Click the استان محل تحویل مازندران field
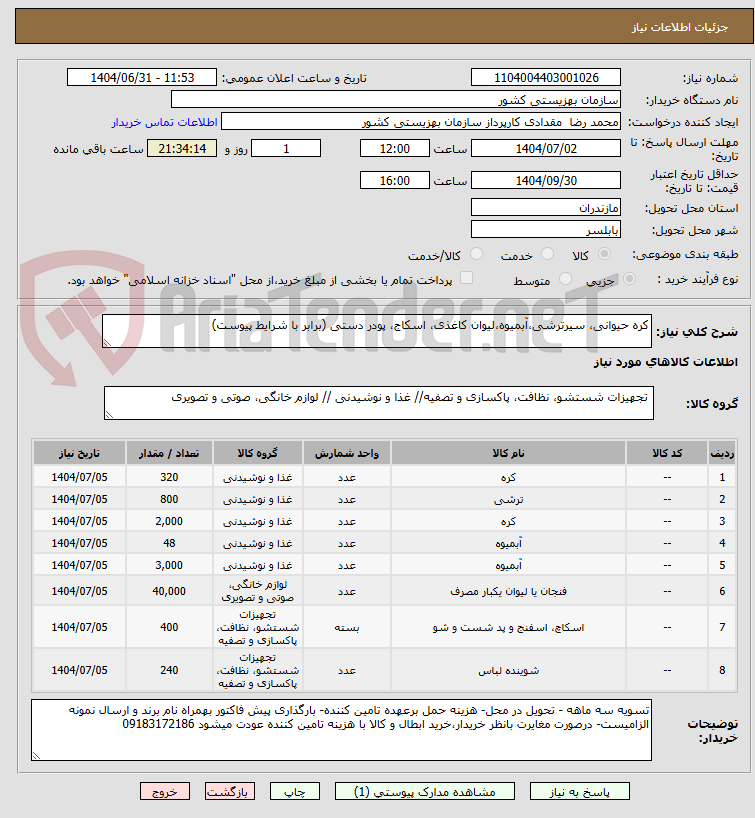 tap(546, 208)
